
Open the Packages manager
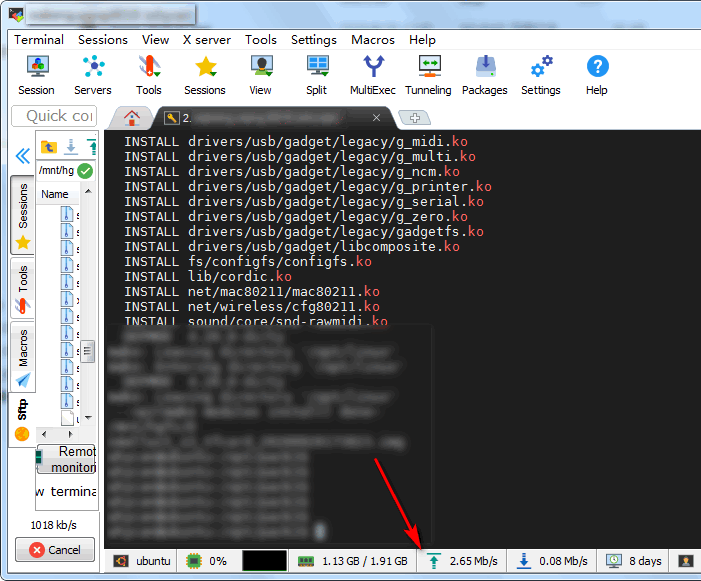click(485, 75)
